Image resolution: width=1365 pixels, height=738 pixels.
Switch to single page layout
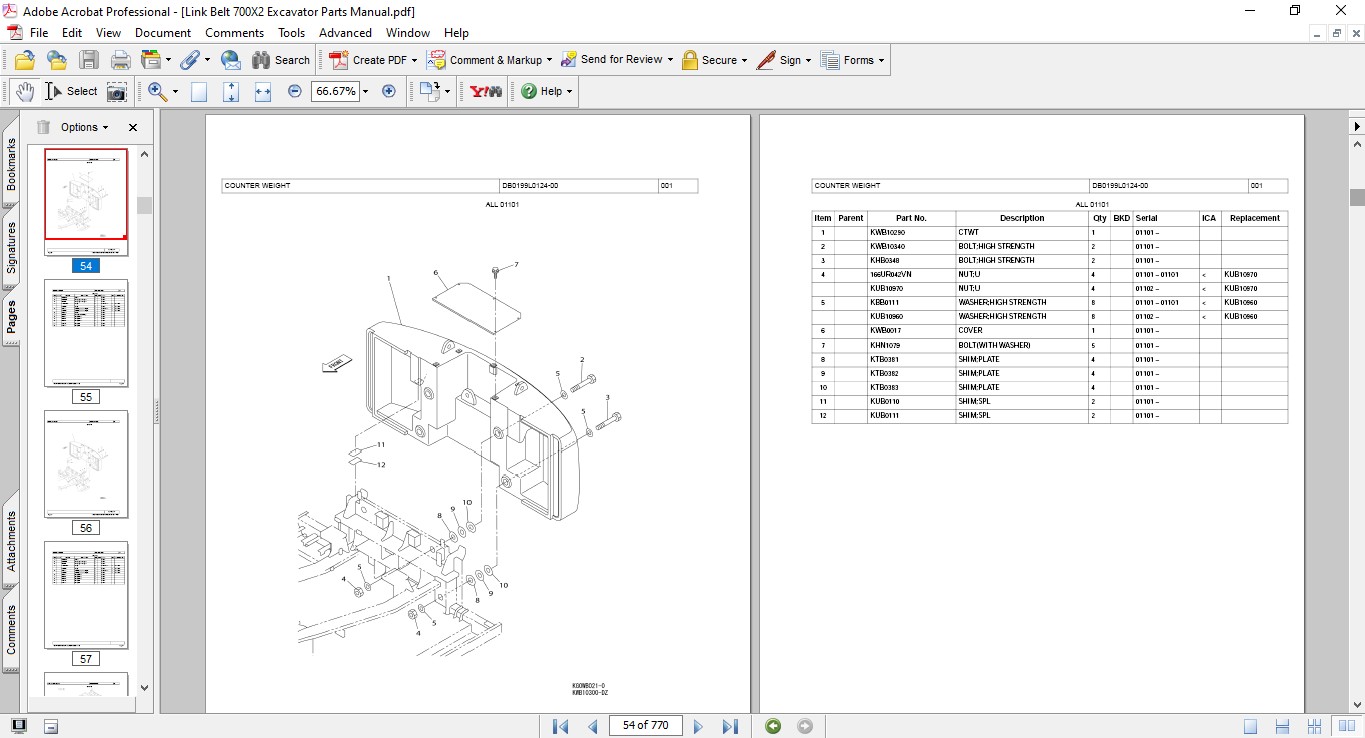coord(1251,726)
